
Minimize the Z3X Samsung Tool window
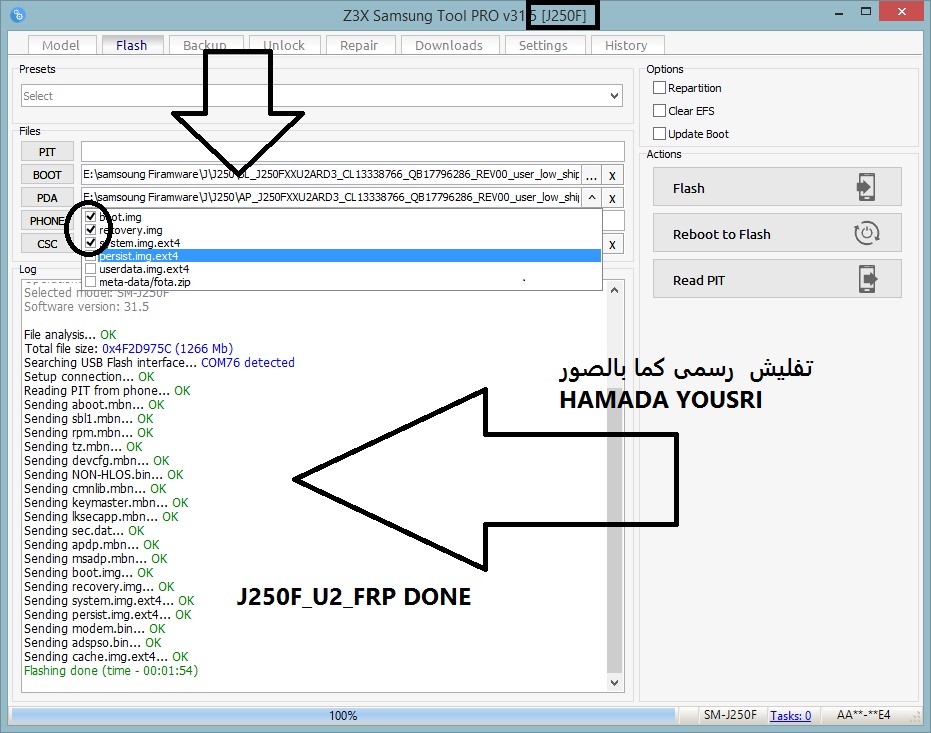pos(839,13)
